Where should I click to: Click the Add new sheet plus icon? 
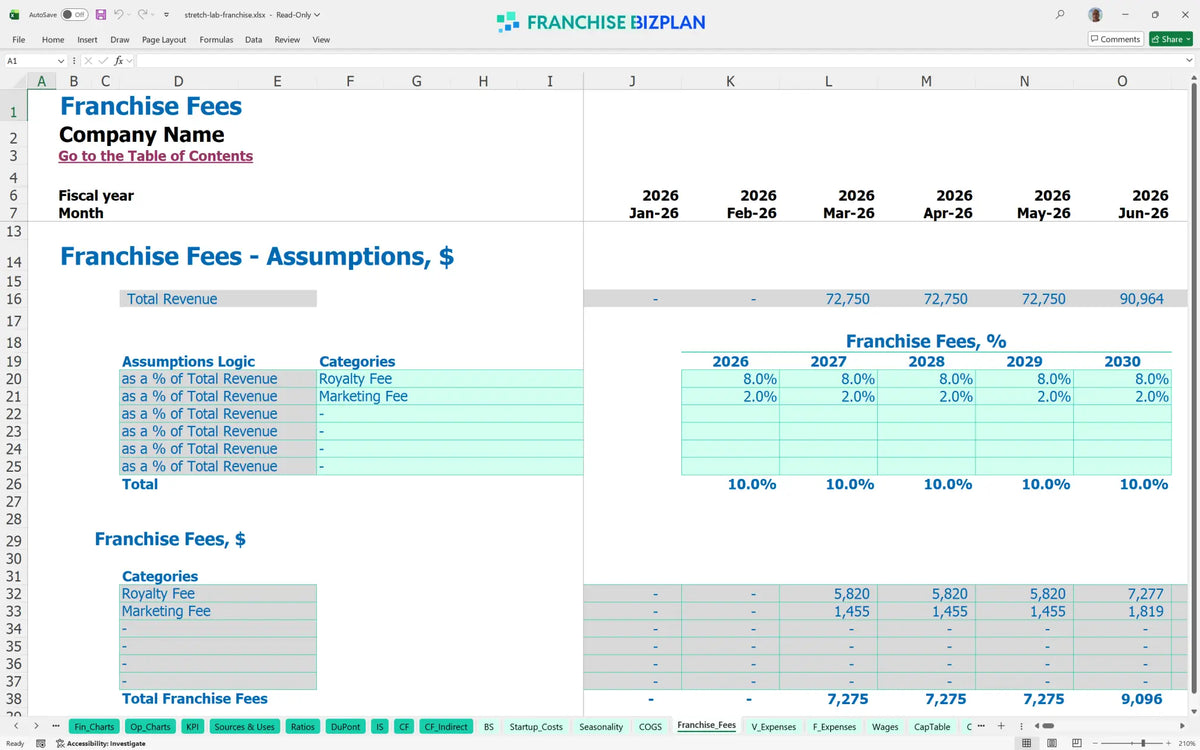pos(1001,726)
